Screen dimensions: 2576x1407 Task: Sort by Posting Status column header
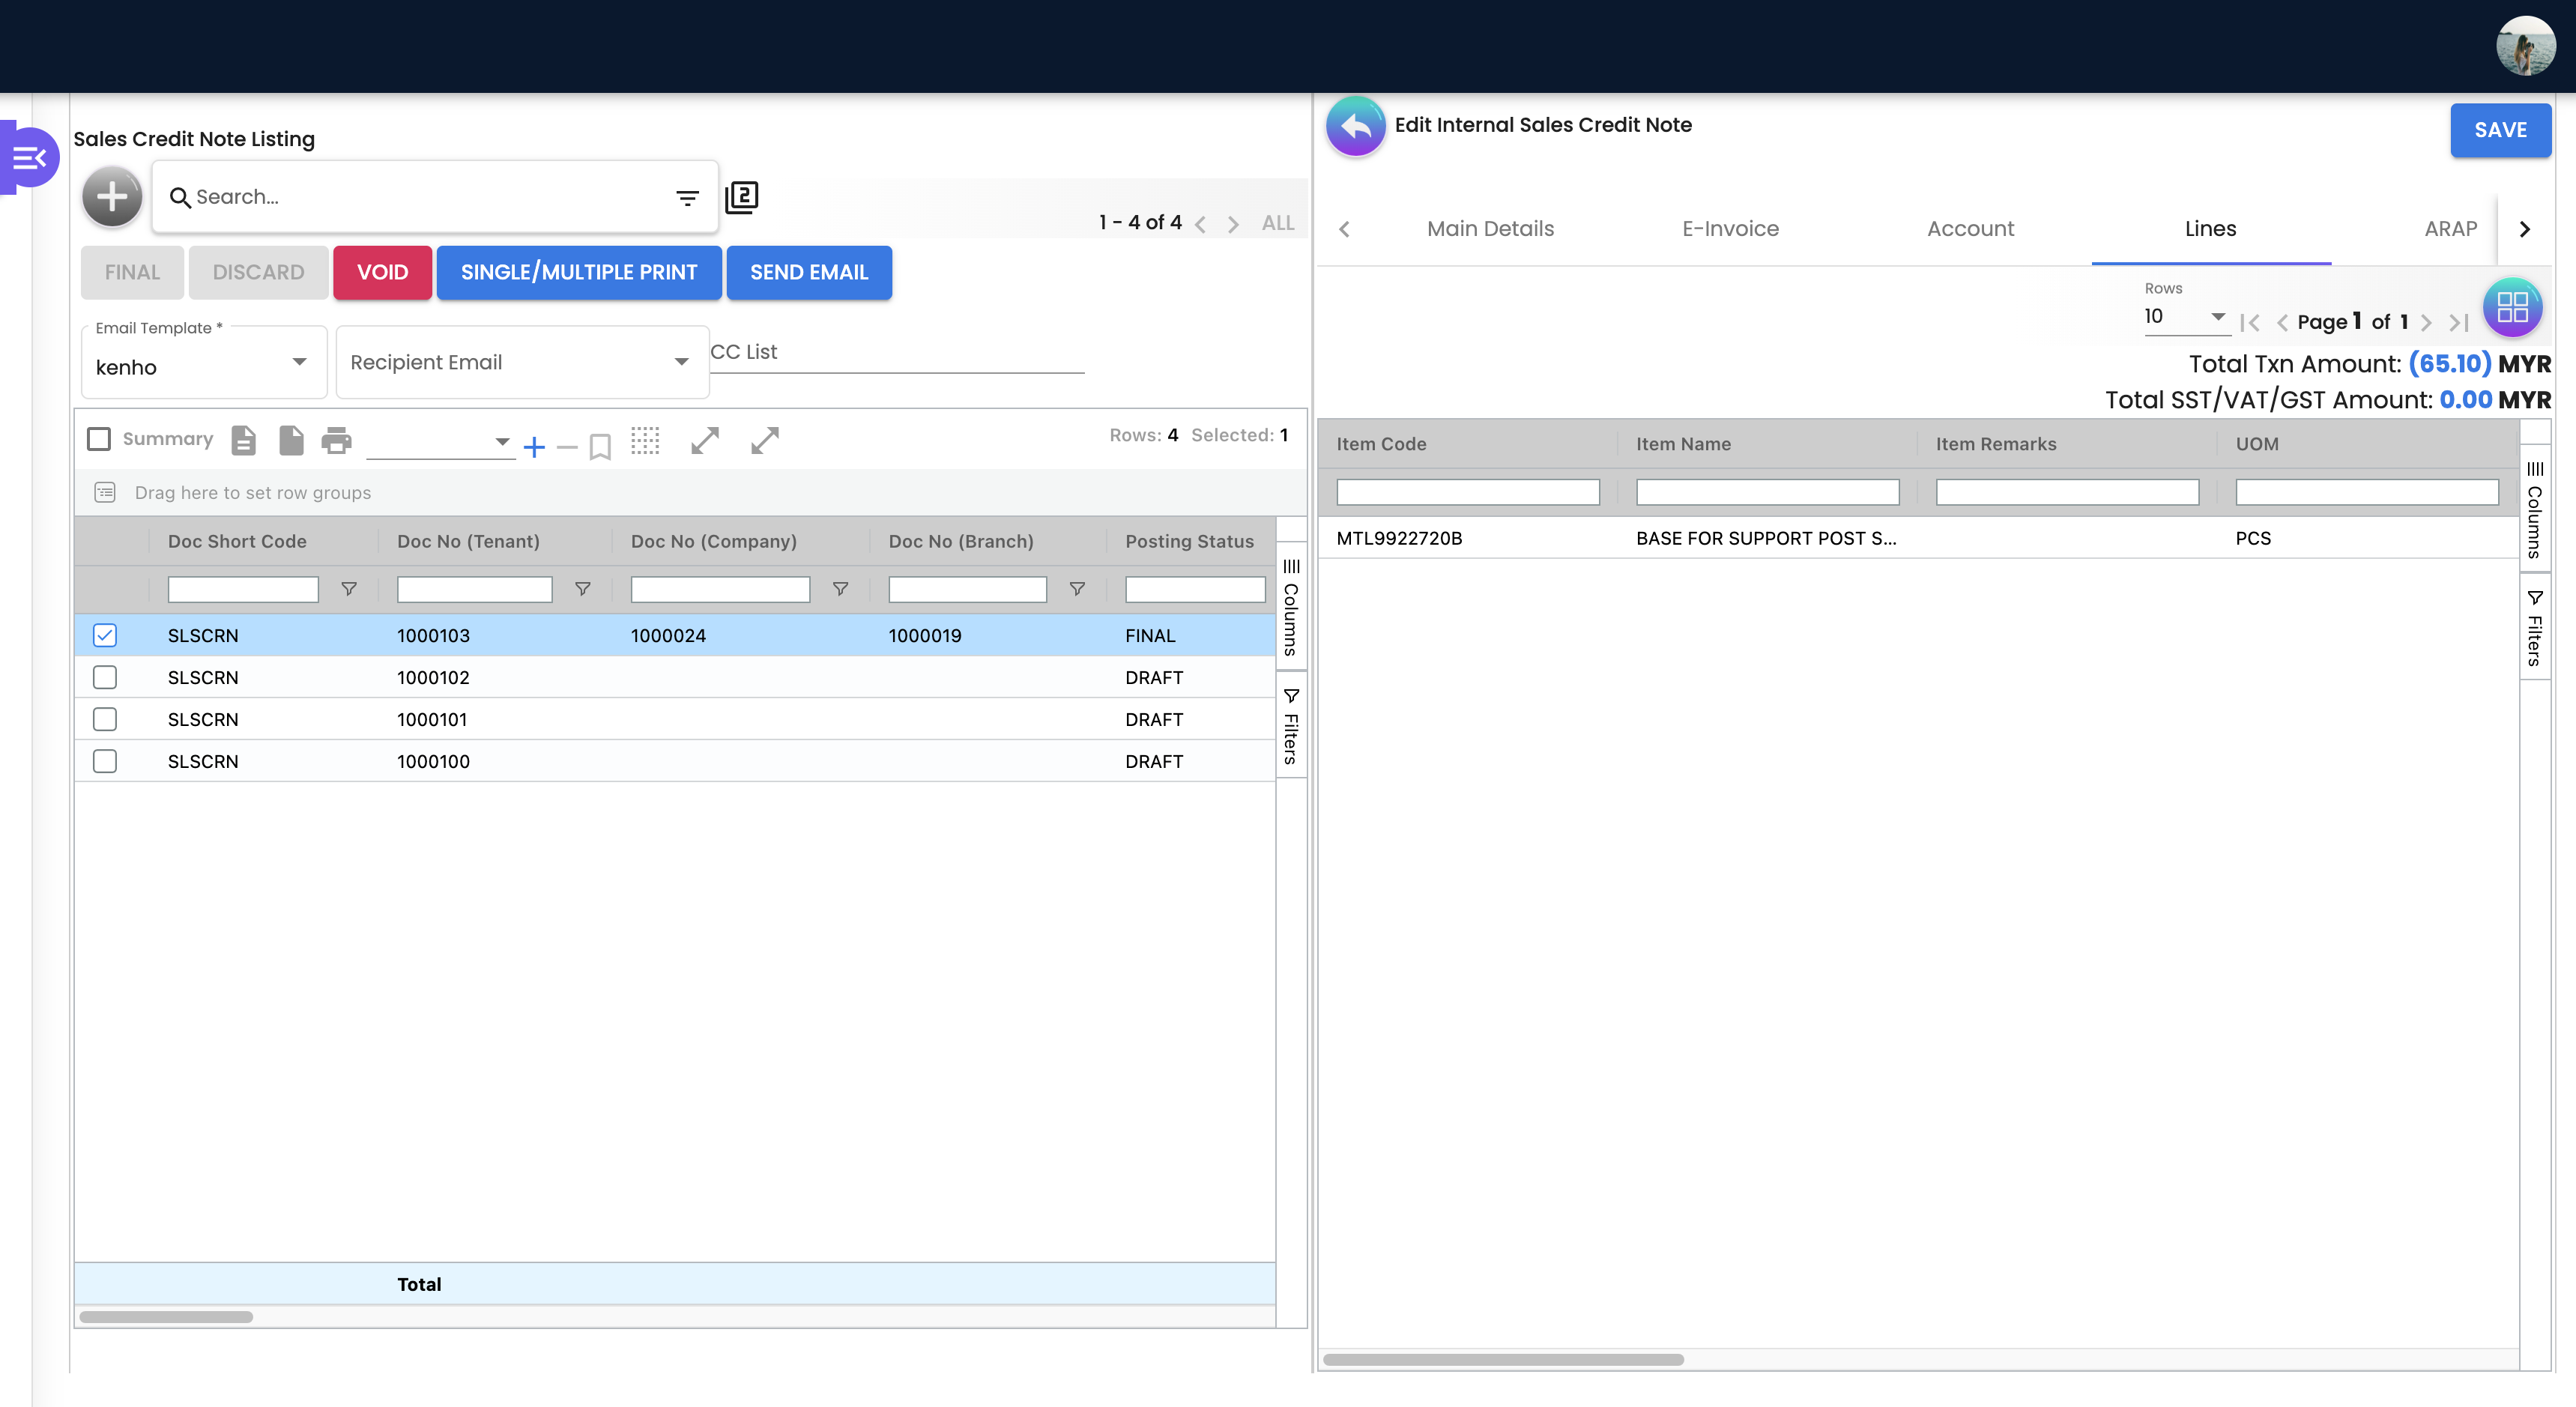tap(1189, 541)
